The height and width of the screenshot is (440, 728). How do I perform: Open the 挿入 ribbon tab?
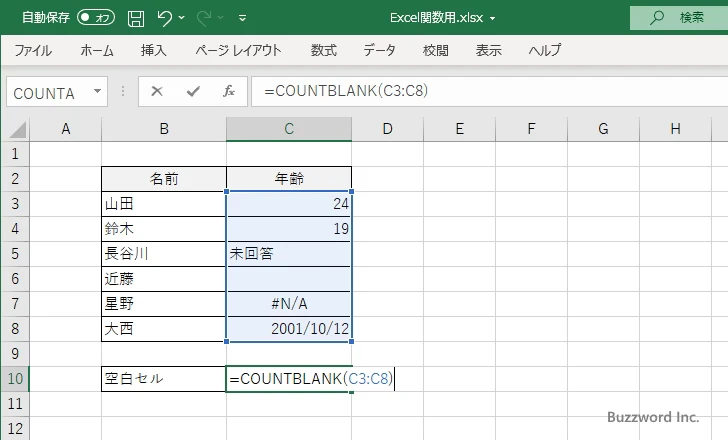pyautogui.click(x=154, y=50)
